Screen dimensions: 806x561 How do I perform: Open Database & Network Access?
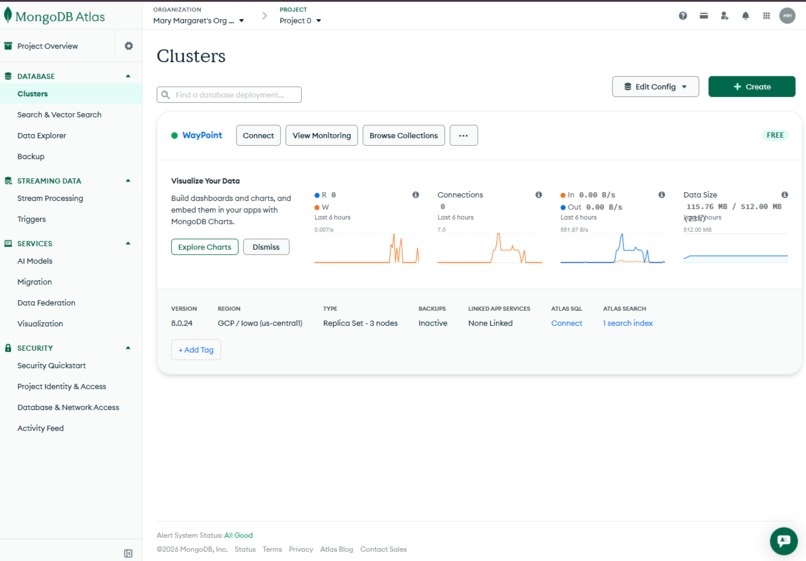68,407
